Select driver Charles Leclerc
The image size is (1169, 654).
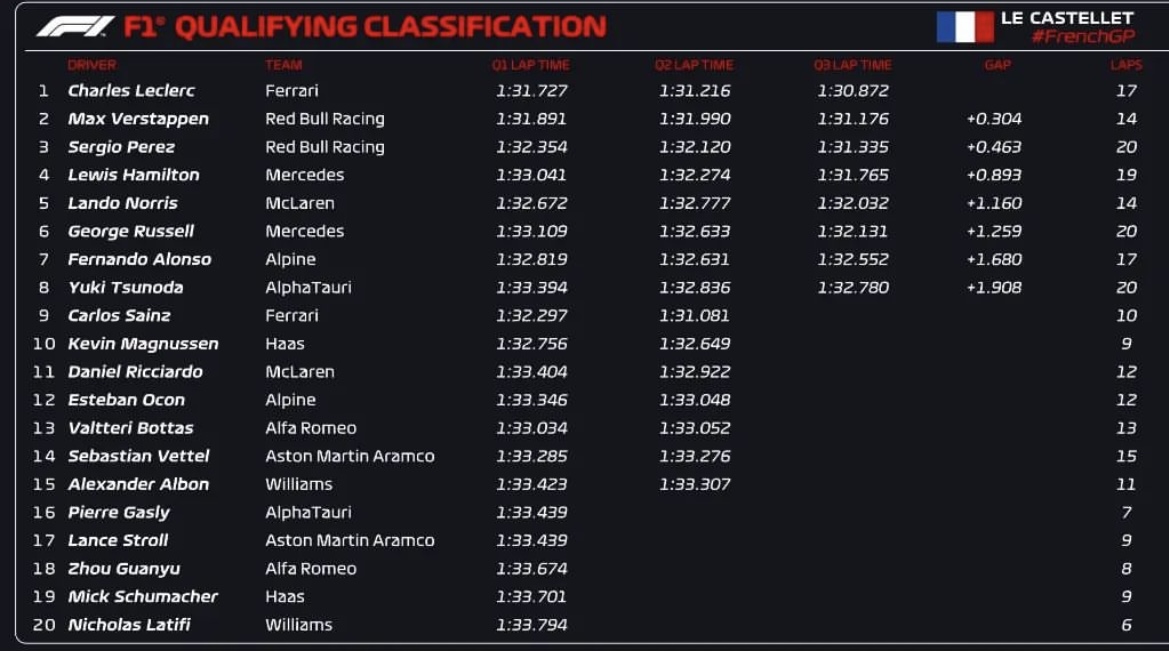(x=131, y=91)
